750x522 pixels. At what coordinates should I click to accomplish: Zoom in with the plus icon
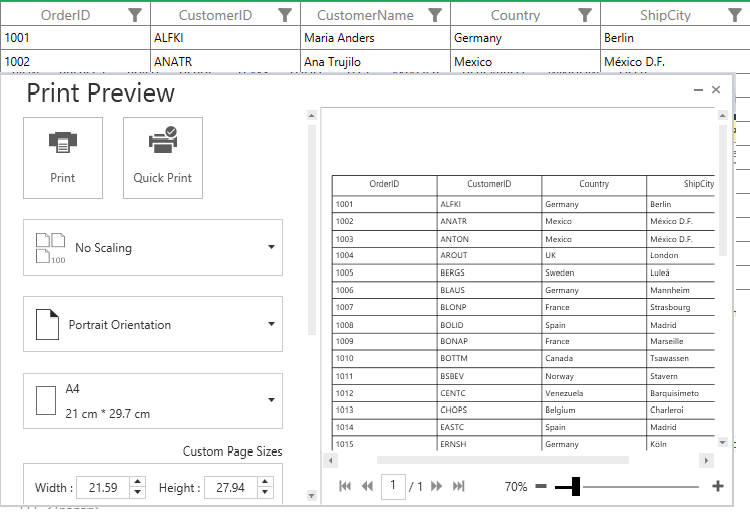tap(717, 486)
